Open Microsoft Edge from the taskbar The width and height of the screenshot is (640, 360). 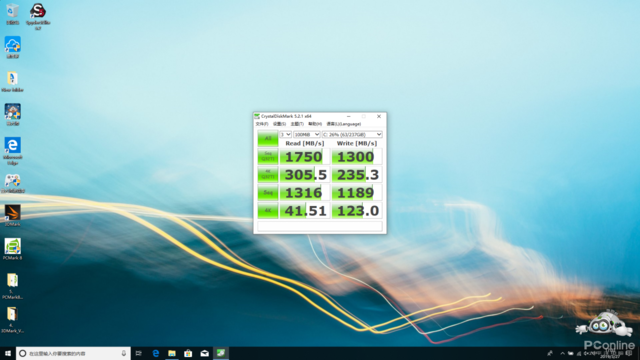[156, 353]
